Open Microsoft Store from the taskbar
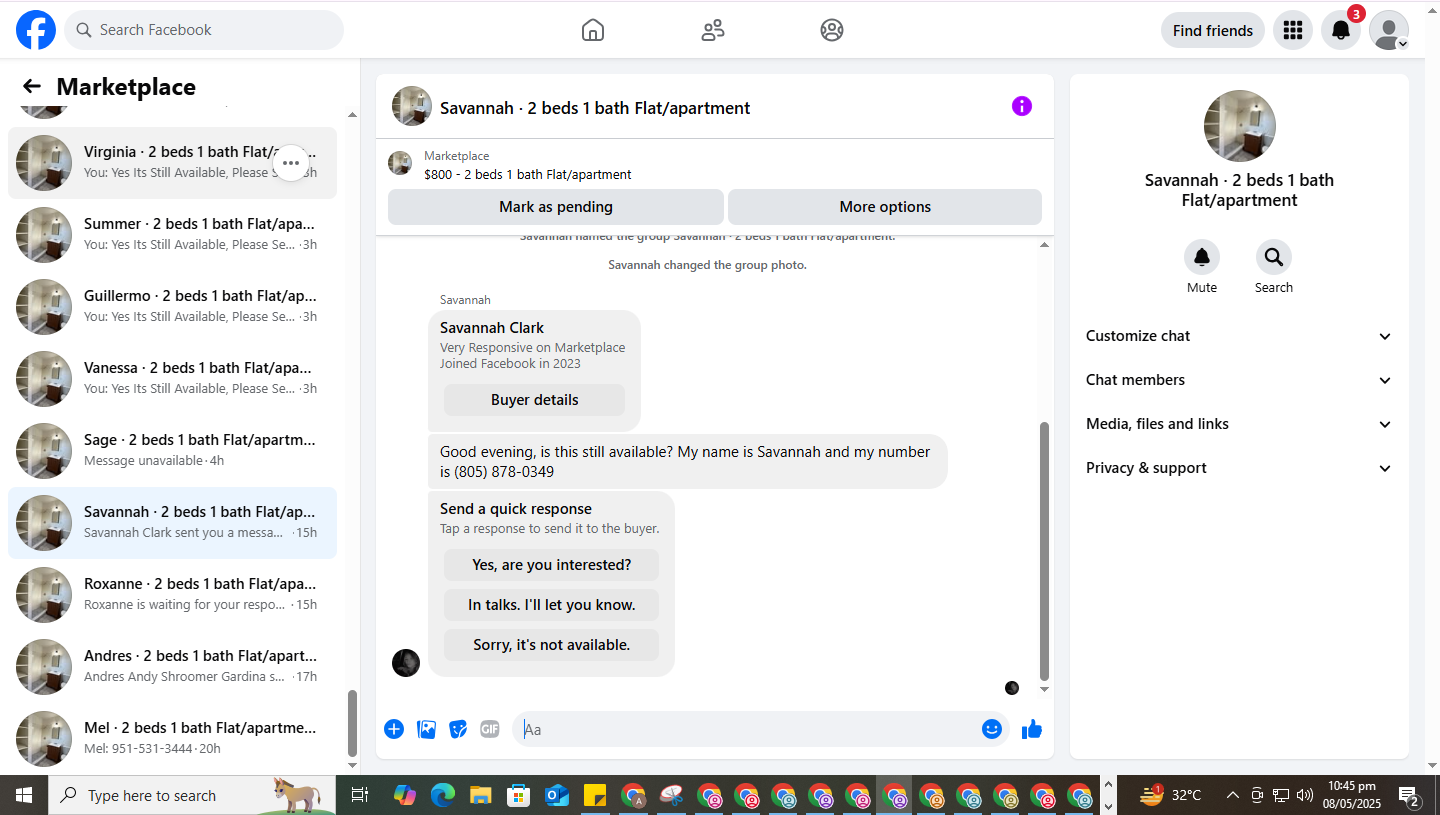Screen dimensions: 1440x815 click(518, 795)
